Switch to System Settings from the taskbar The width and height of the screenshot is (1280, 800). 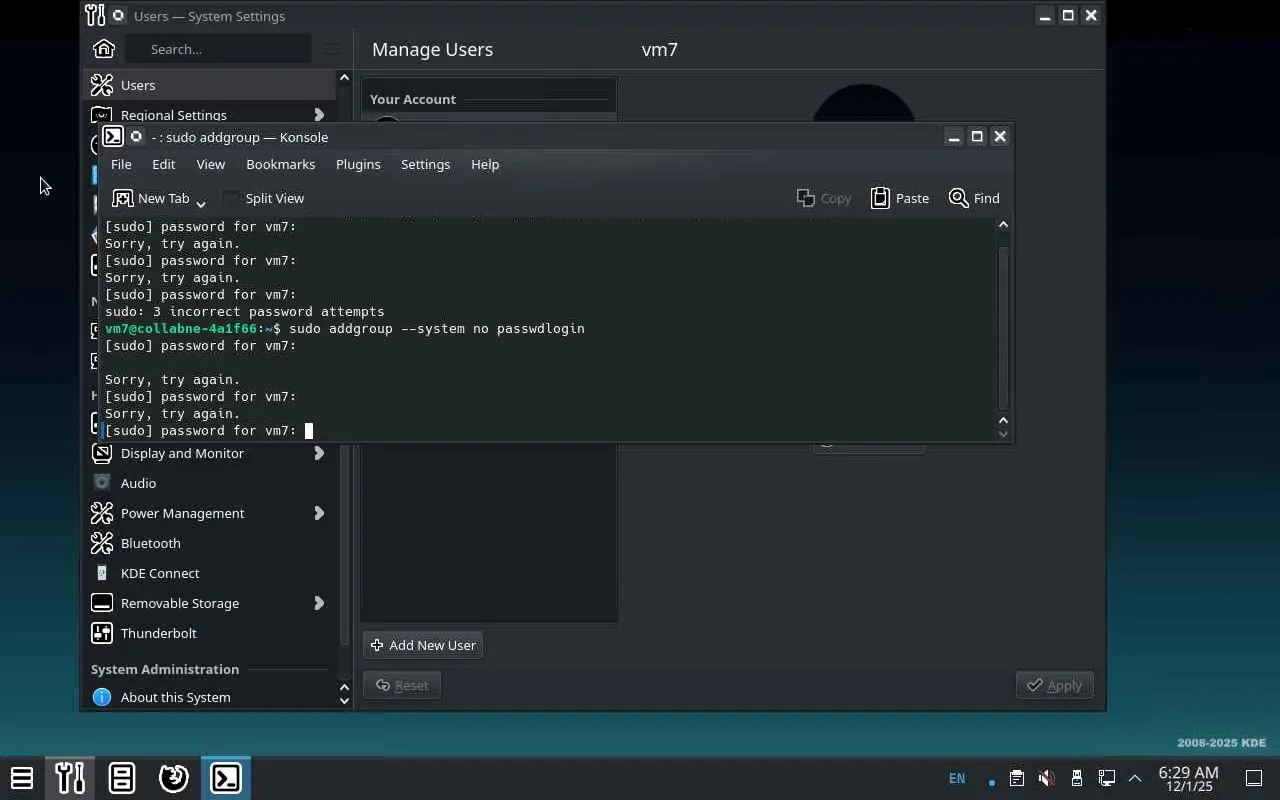[x=70, y=778]
